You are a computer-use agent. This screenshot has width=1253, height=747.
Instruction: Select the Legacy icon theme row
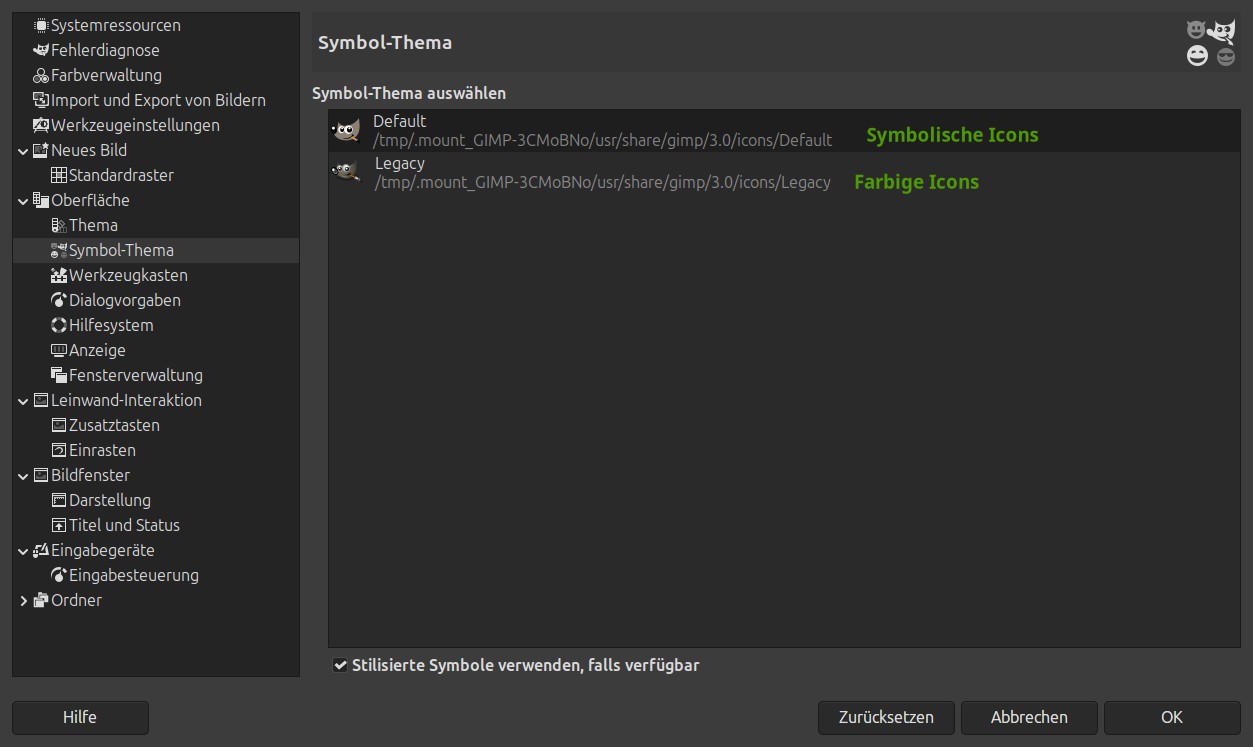[x=784, y=173]
